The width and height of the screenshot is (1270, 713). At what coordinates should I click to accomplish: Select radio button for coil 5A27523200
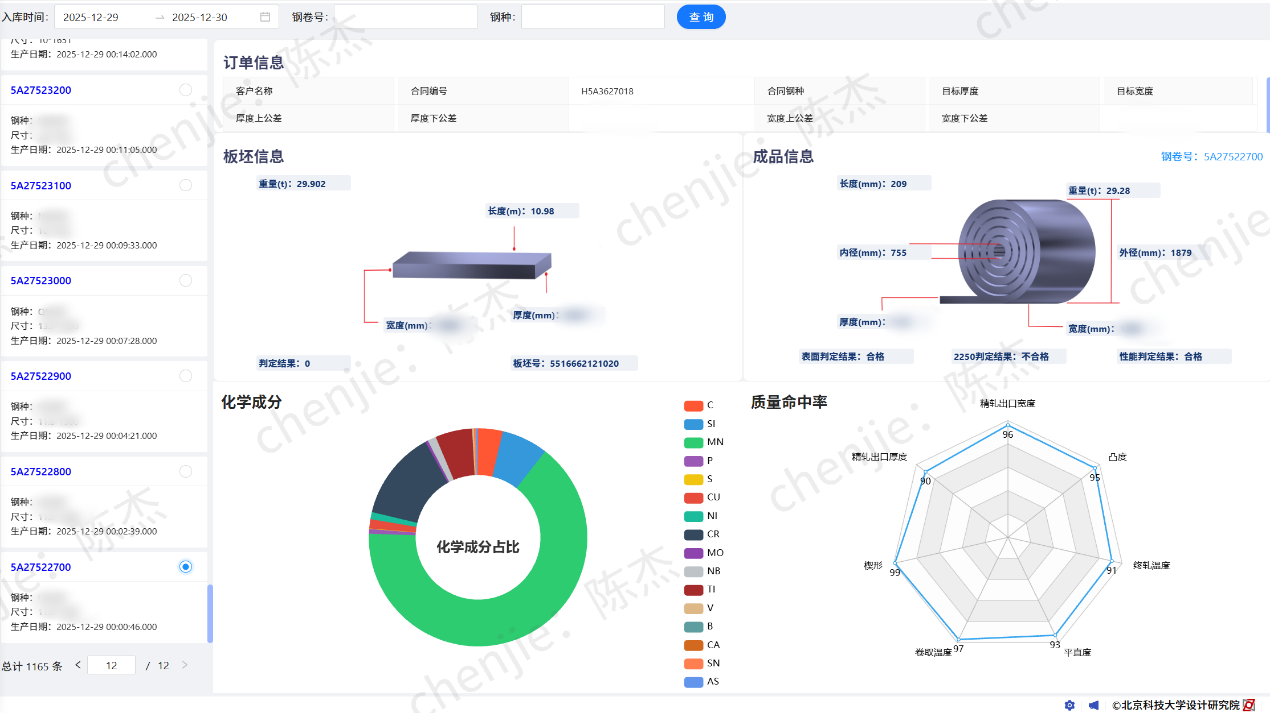click(x=185, y=90)
